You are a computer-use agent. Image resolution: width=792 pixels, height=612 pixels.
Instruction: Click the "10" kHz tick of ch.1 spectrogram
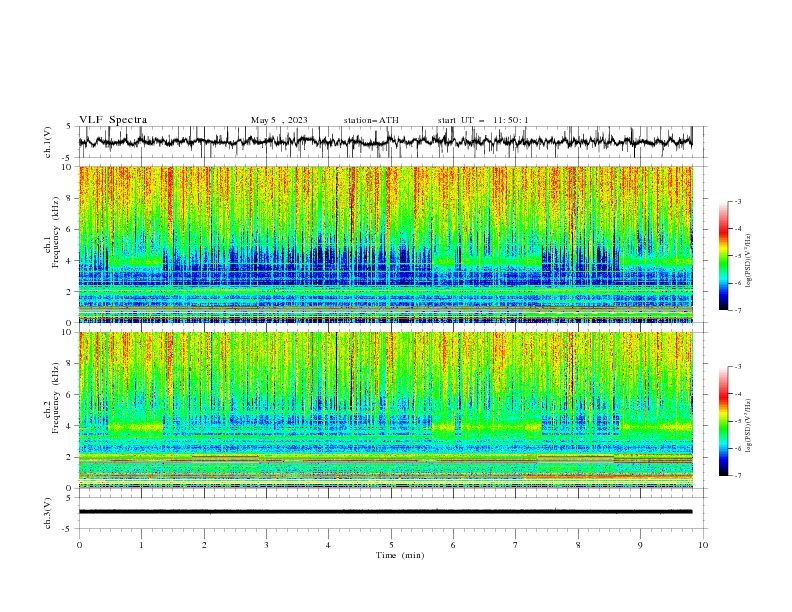pyautogui.click(x=66, y=167)
